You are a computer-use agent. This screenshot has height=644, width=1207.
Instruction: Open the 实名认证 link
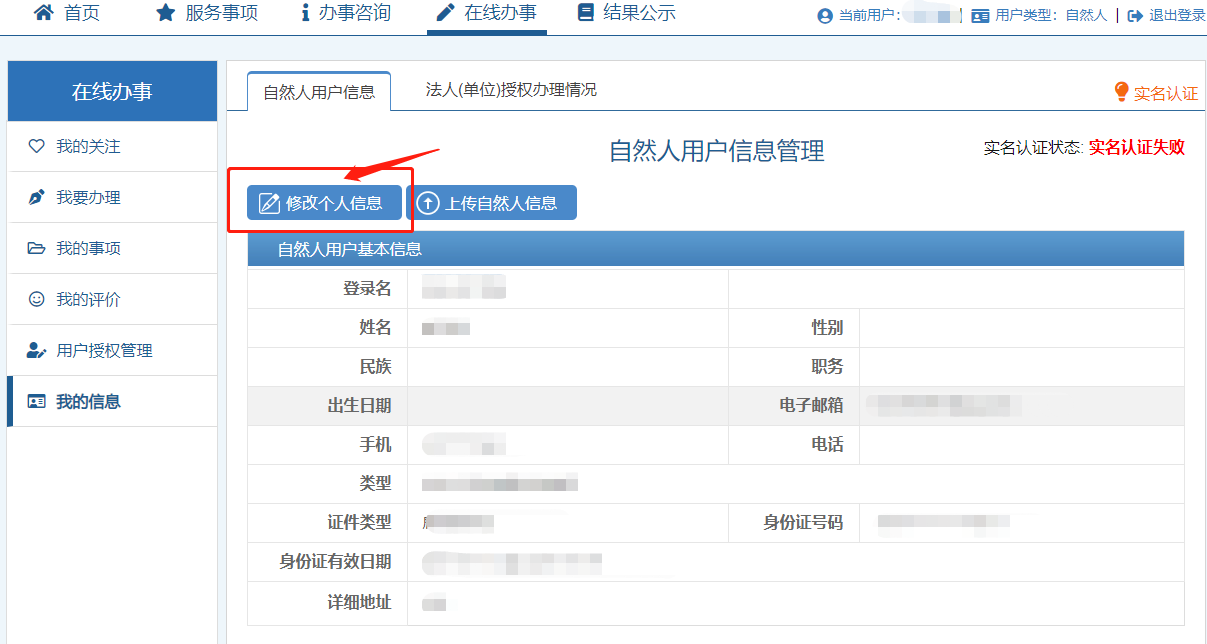tap(1165, 93)
